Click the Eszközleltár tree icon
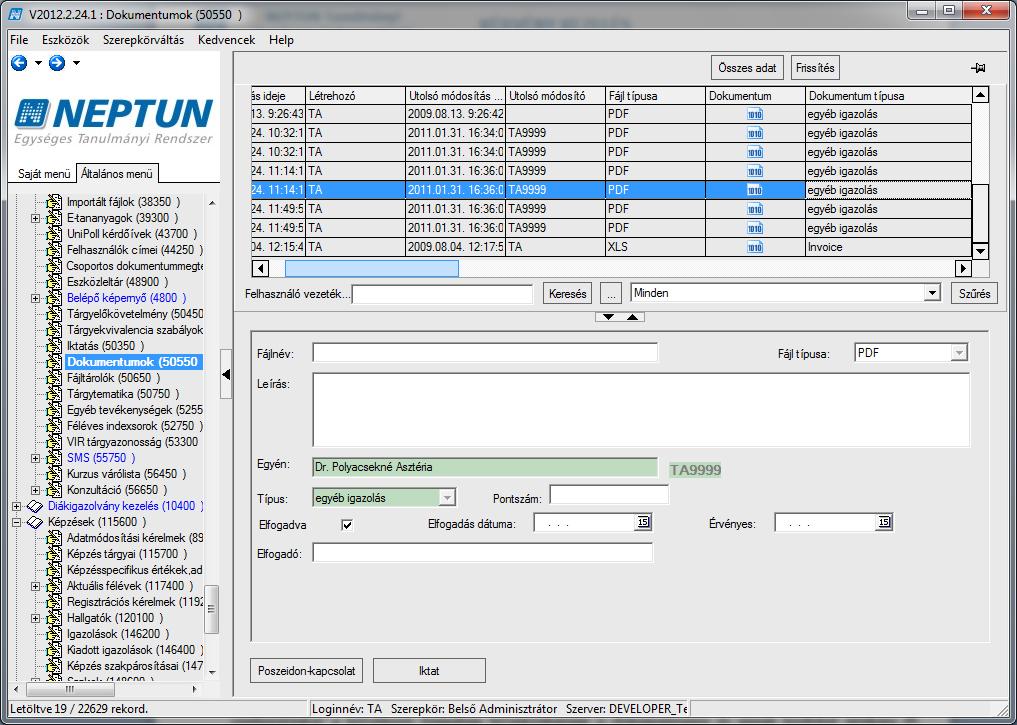 54,281
